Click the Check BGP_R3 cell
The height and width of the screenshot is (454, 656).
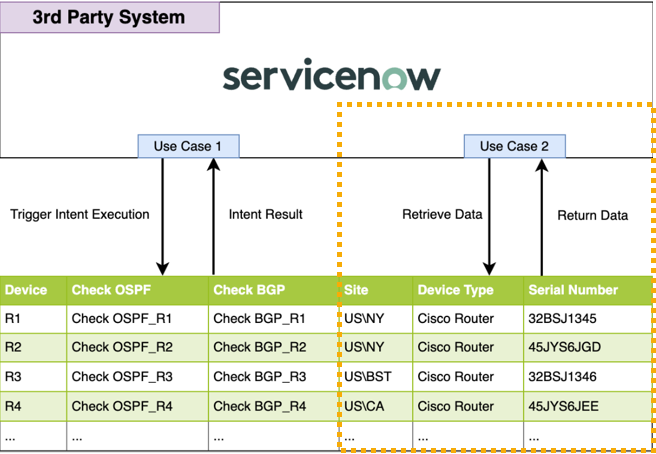click(x=259, y=377)
